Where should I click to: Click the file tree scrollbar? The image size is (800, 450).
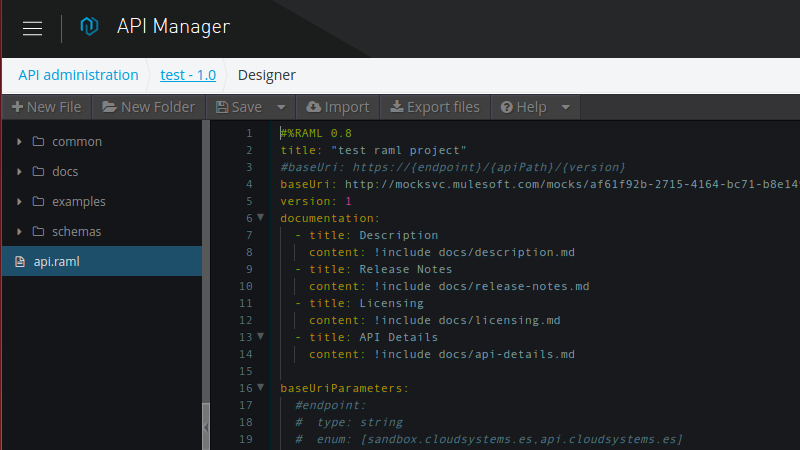206,261
